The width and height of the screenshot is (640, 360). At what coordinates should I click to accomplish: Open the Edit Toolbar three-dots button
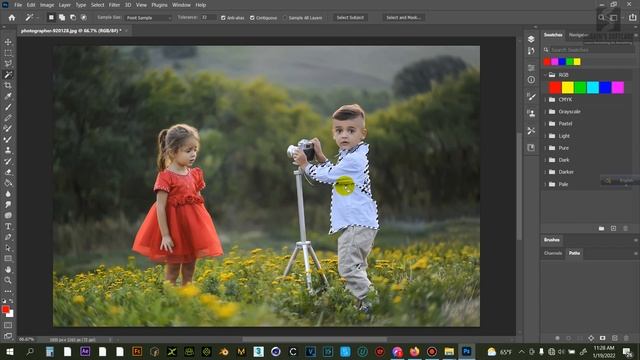click(8, 291)
